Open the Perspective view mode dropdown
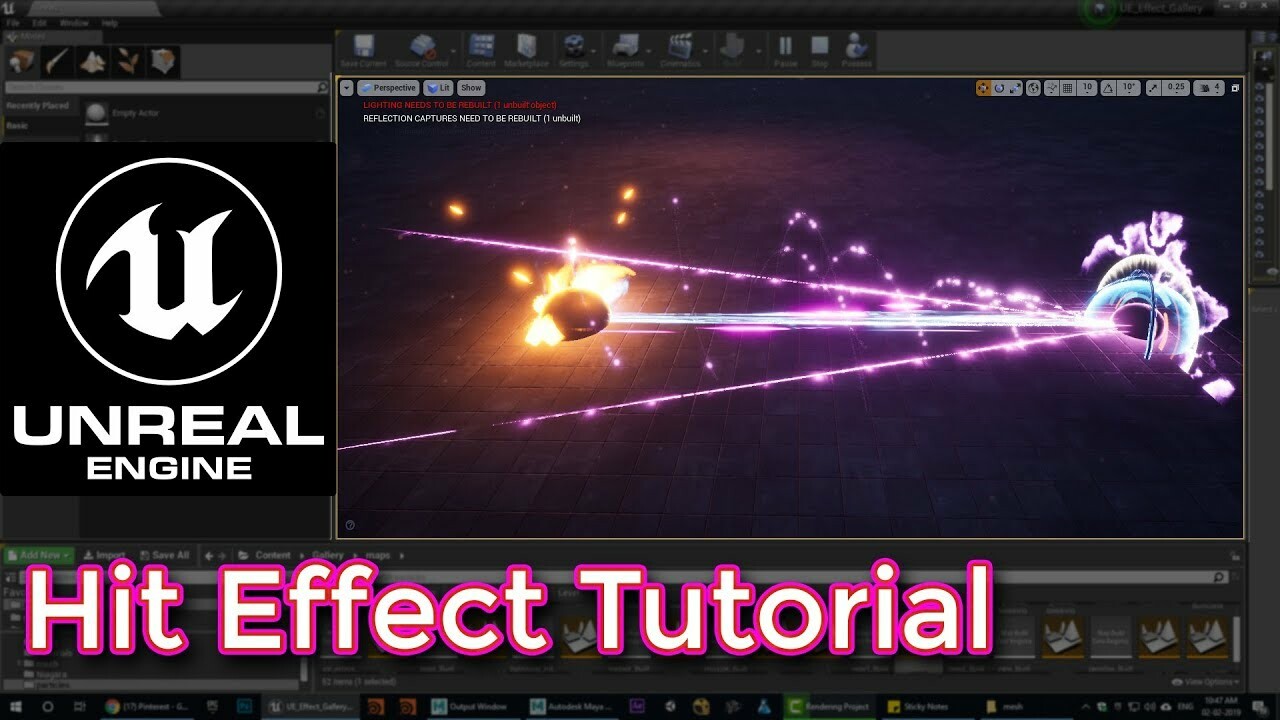The width and height of the screenshot is (1280, 720). [x=388, y=88]
